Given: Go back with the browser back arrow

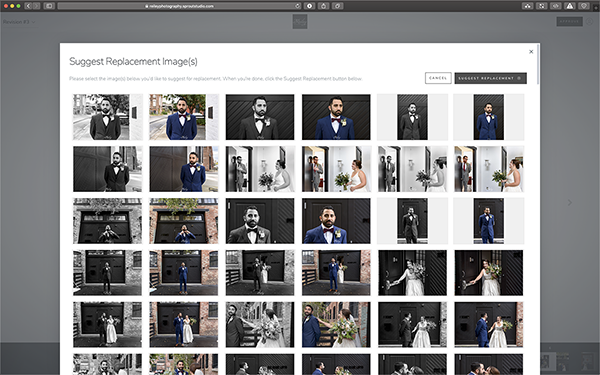Looking at the screenshot, I should [x=28, y=6].
